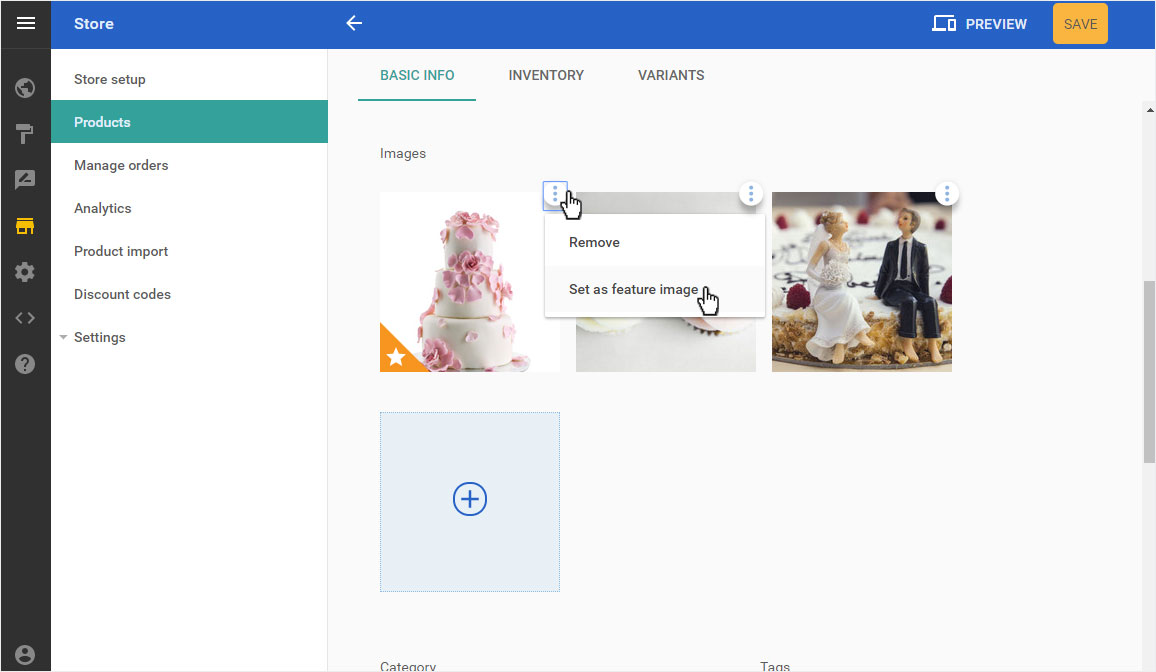Open the hamburger menu
This screenshot has width=1156, height=672.
pos(26,24)
